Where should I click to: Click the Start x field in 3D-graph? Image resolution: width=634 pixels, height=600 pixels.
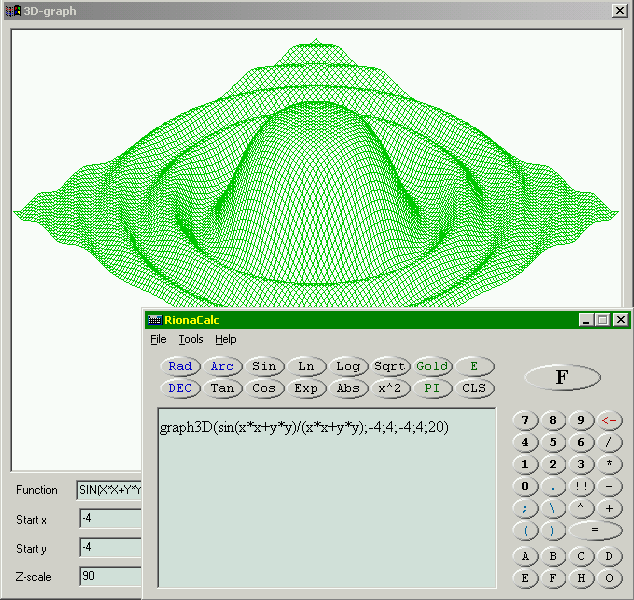pos(110,519)
